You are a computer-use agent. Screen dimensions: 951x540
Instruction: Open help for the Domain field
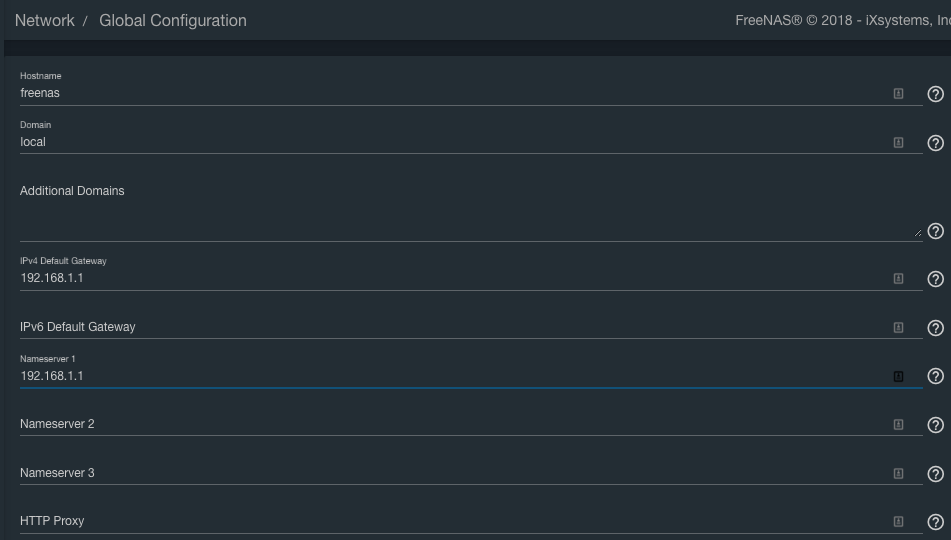coord(936,143)
